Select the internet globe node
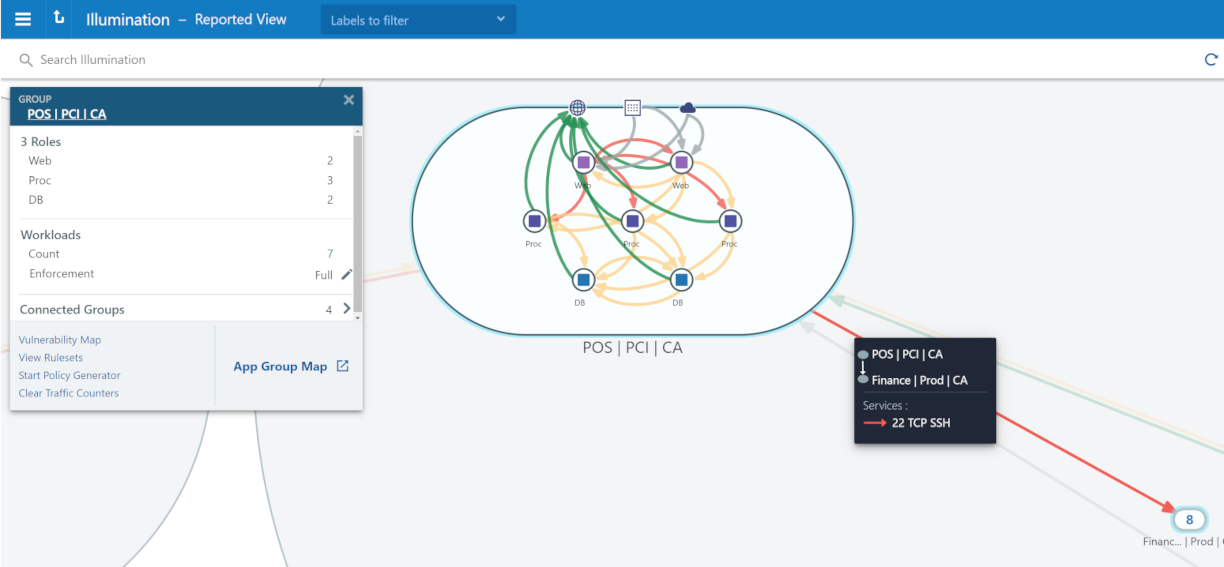This screenshot has height=567, width=1224. pos(577,107)
